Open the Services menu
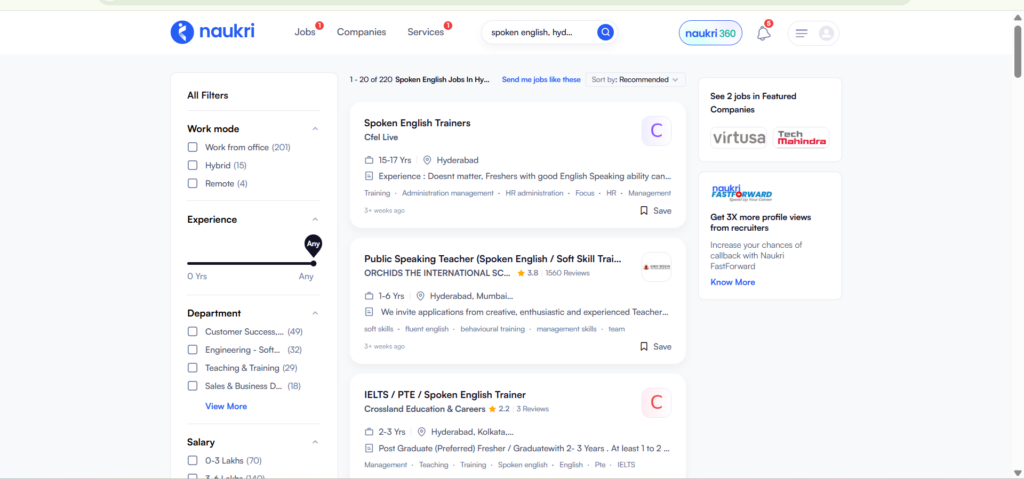 point(426,32)
